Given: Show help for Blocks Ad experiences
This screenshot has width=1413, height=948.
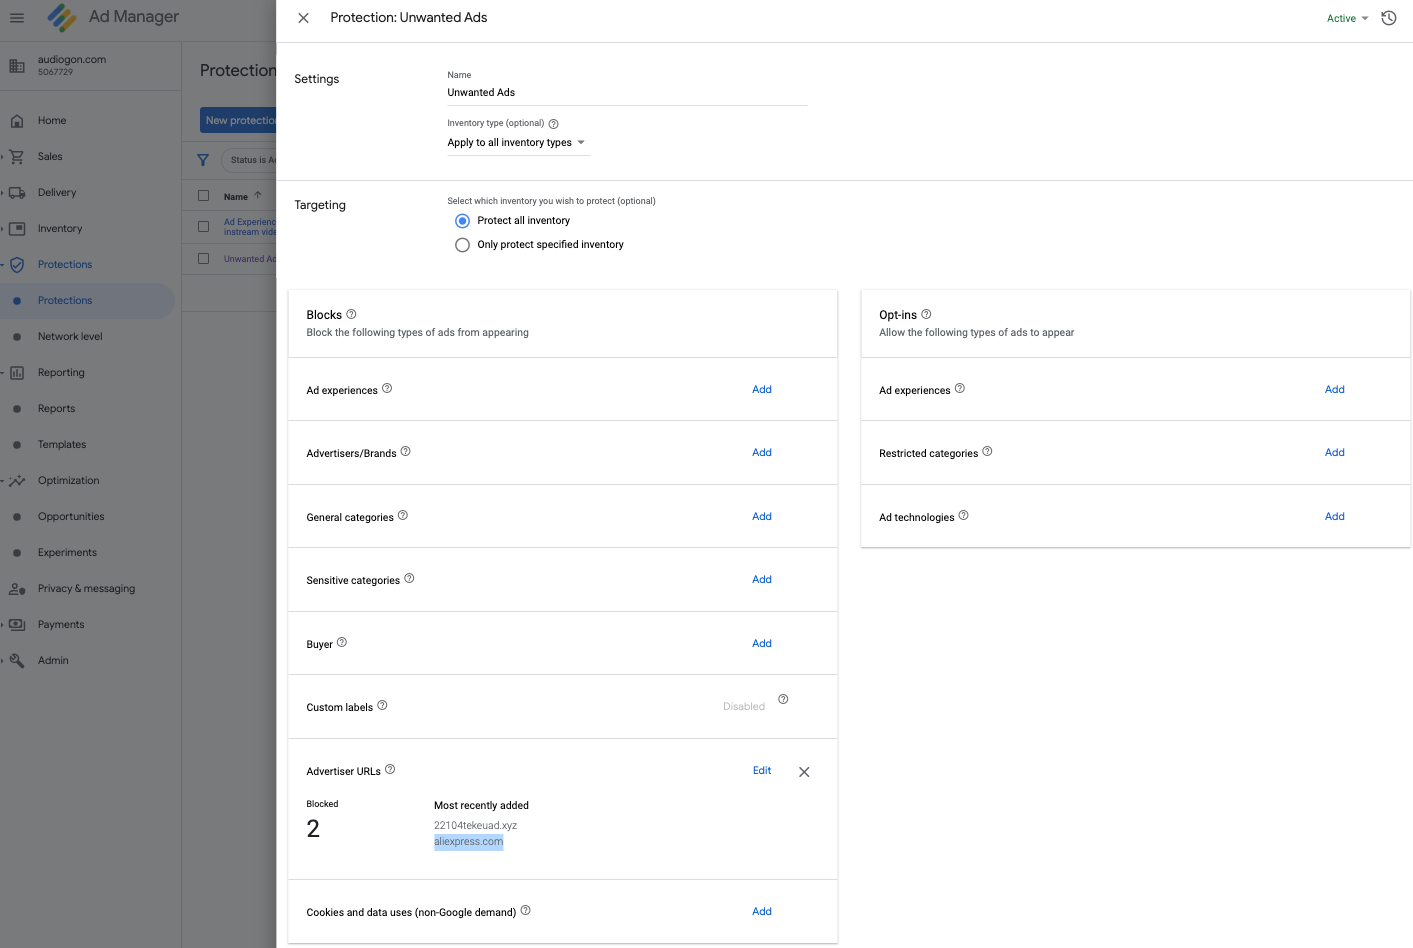Looking at the screenshot, I should (387, 388).
